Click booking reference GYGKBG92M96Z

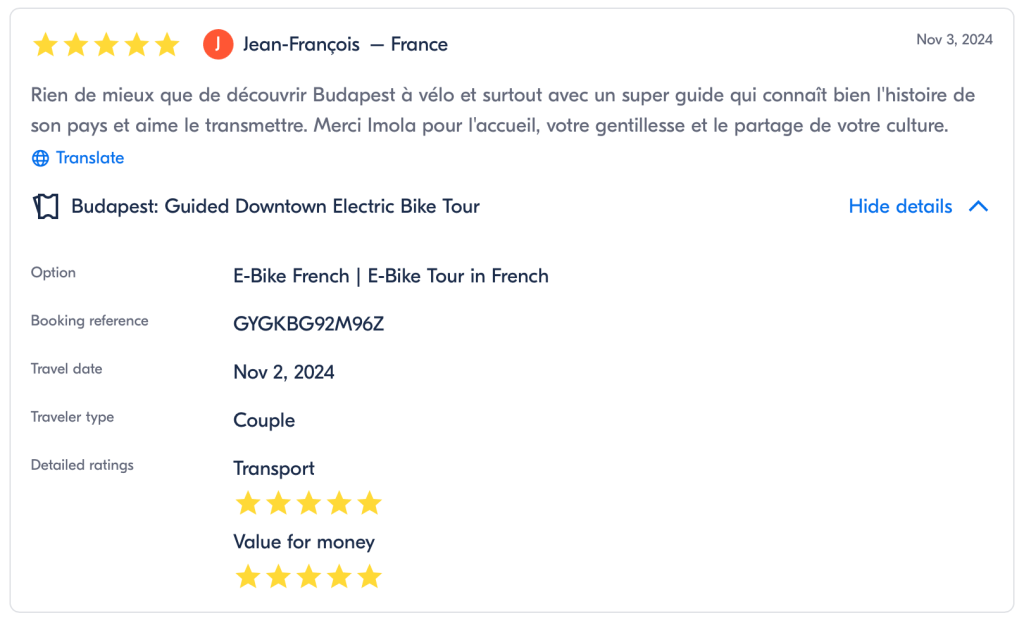tap(308, 324)
